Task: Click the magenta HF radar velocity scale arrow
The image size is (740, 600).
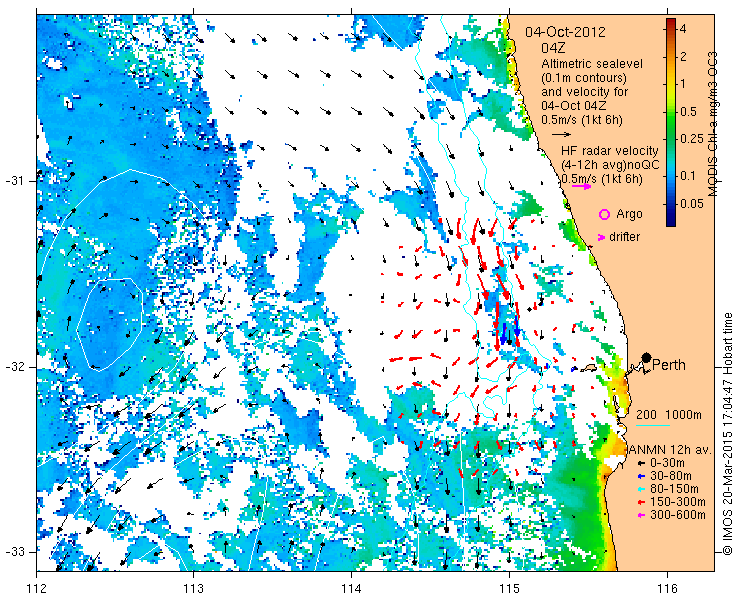Action: point(581,186)
